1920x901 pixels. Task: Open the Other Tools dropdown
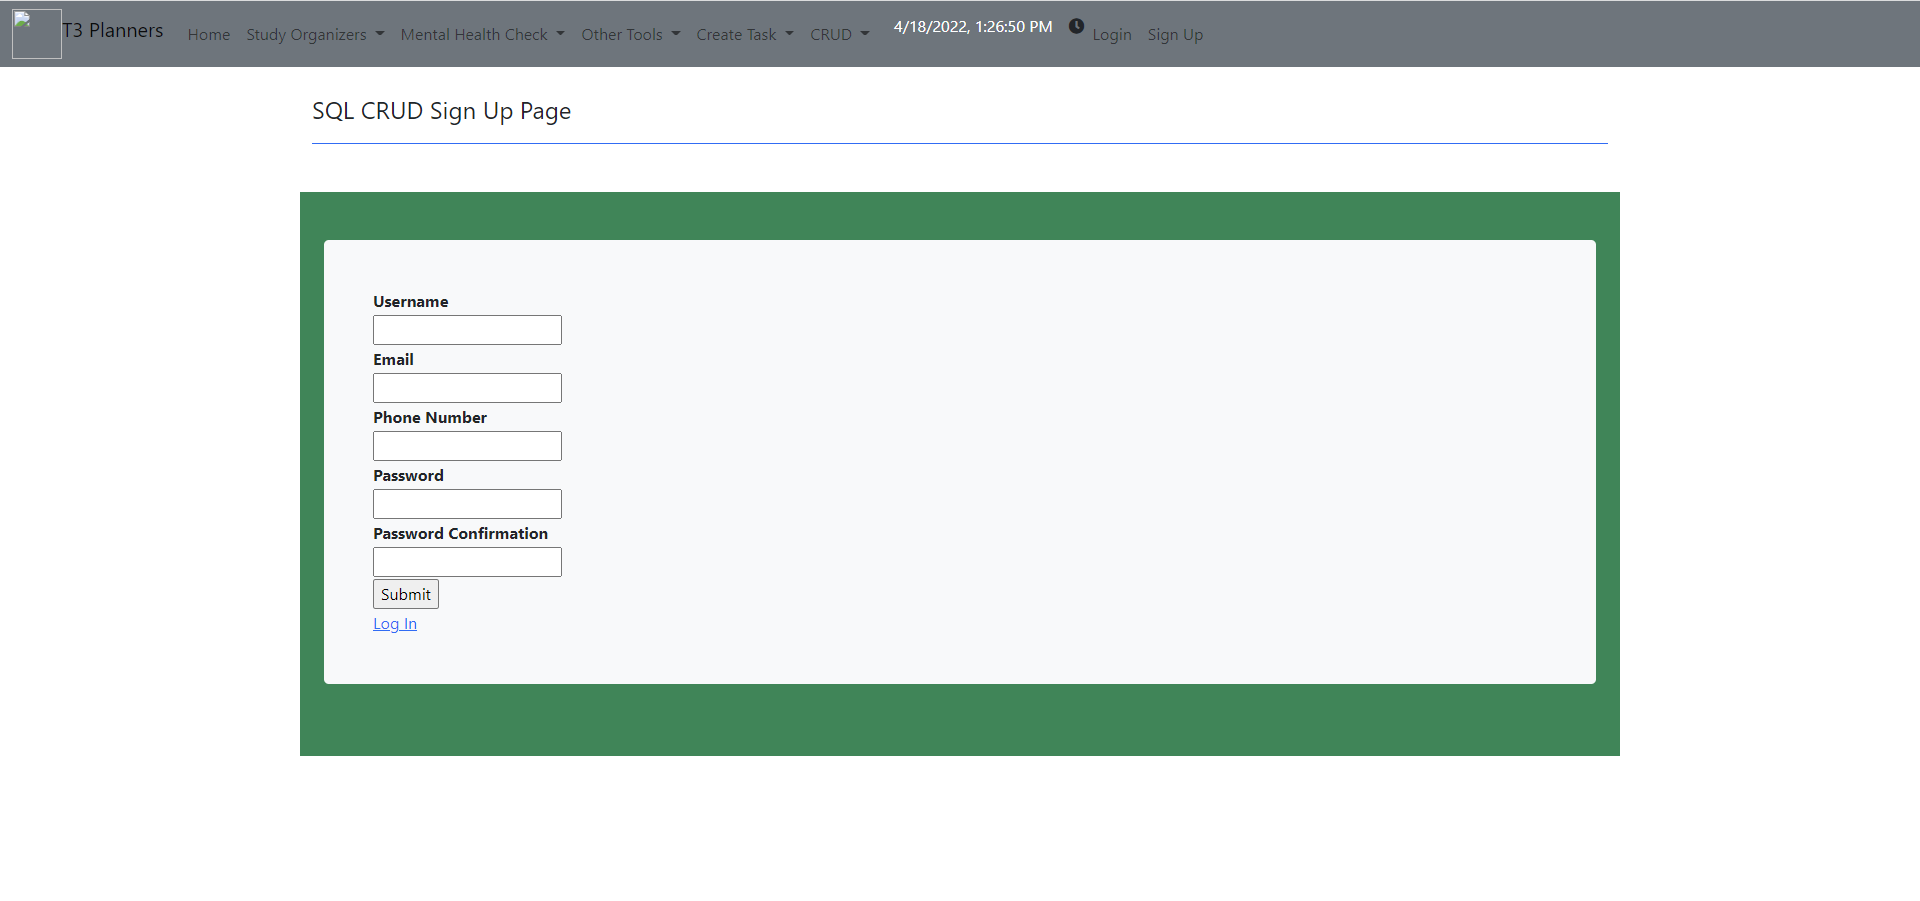[x=630, y=34]
